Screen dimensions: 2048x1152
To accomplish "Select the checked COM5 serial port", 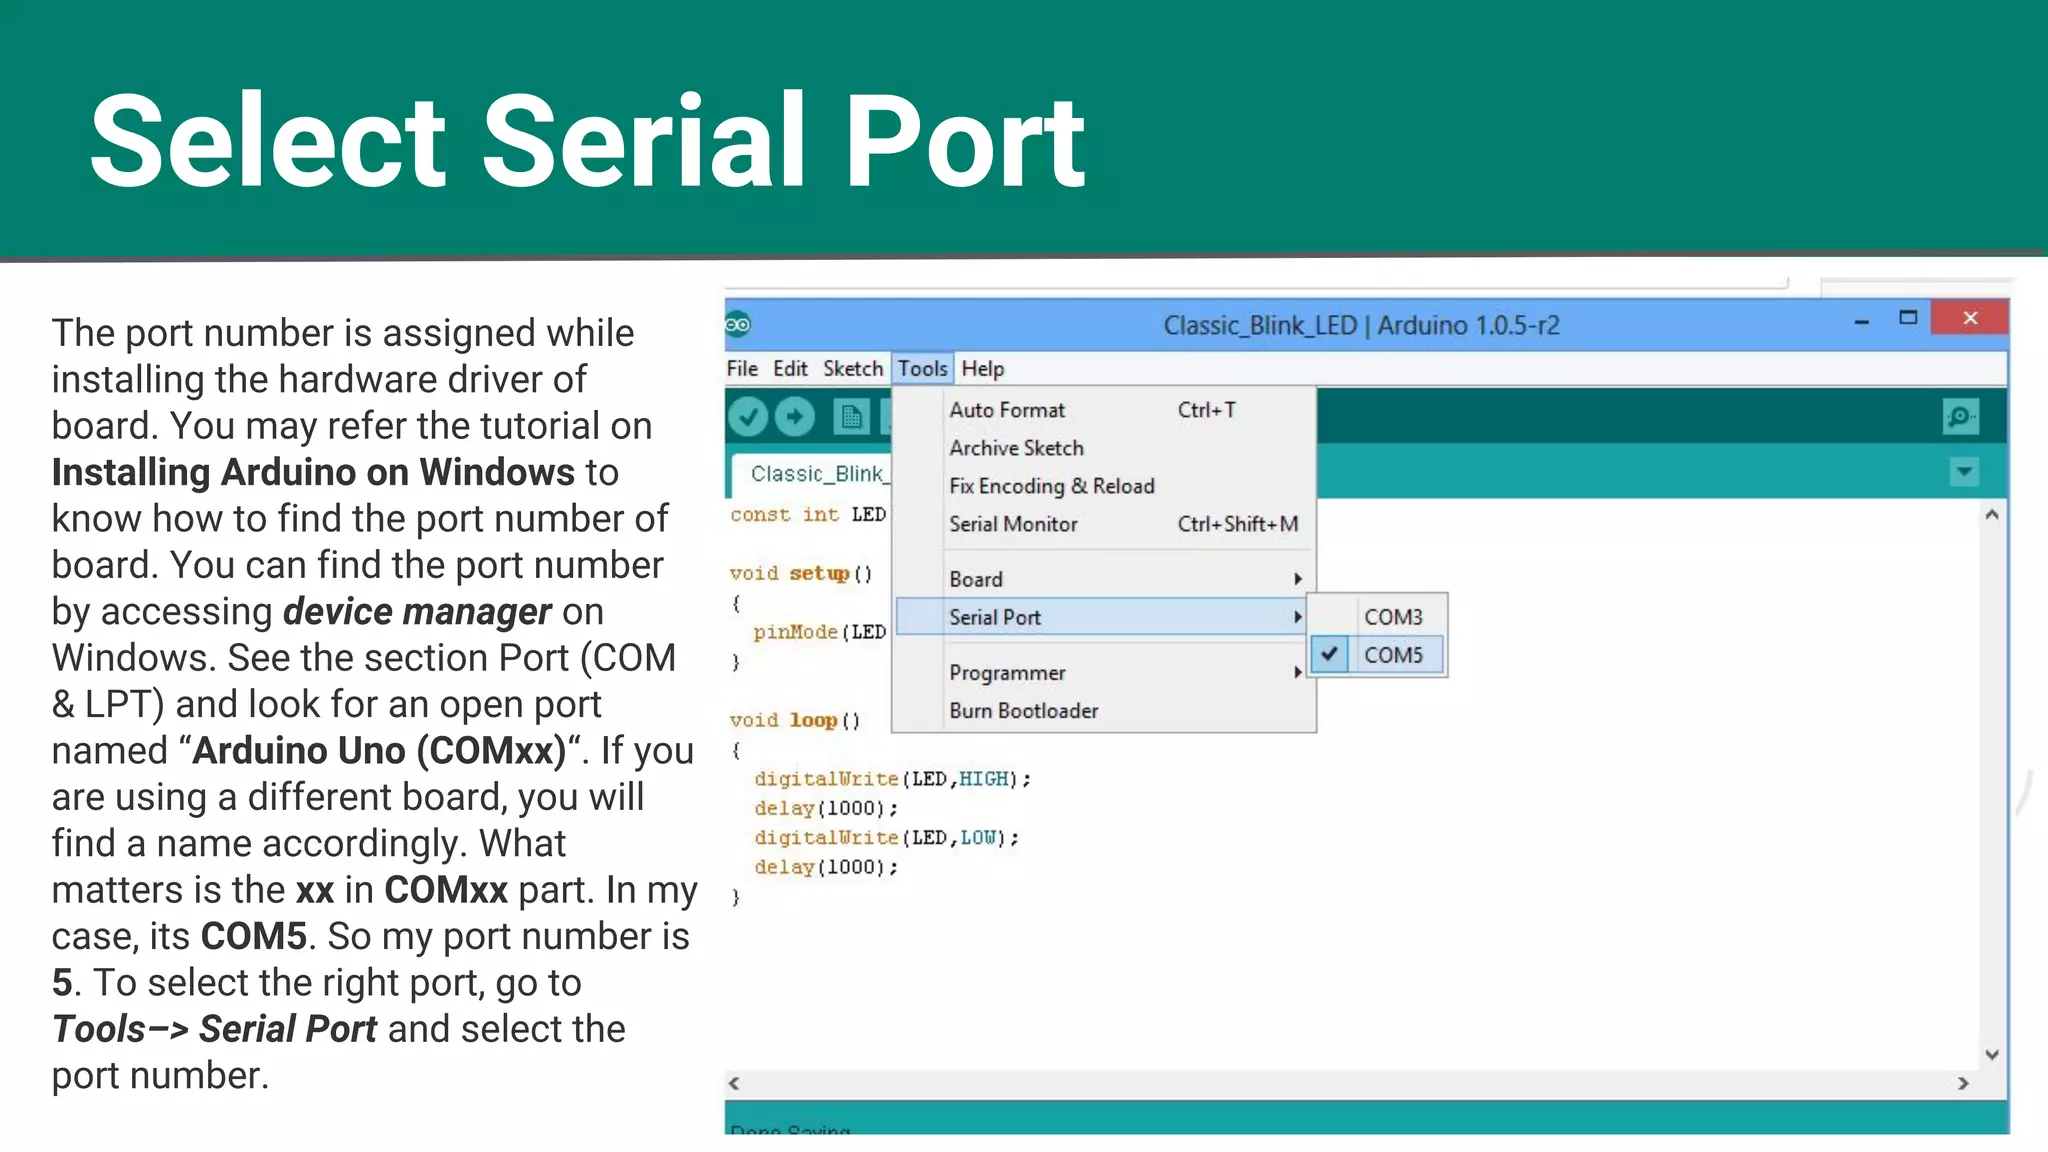I will coord(1392,655).
